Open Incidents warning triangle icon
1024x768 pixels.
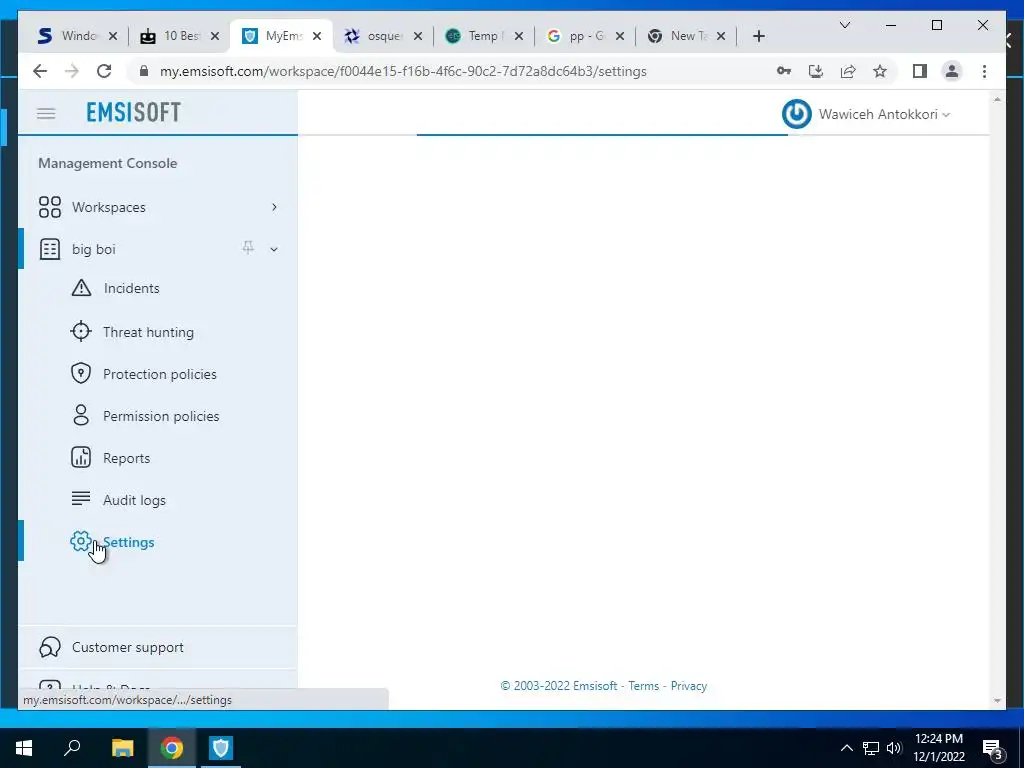[81, 288]
